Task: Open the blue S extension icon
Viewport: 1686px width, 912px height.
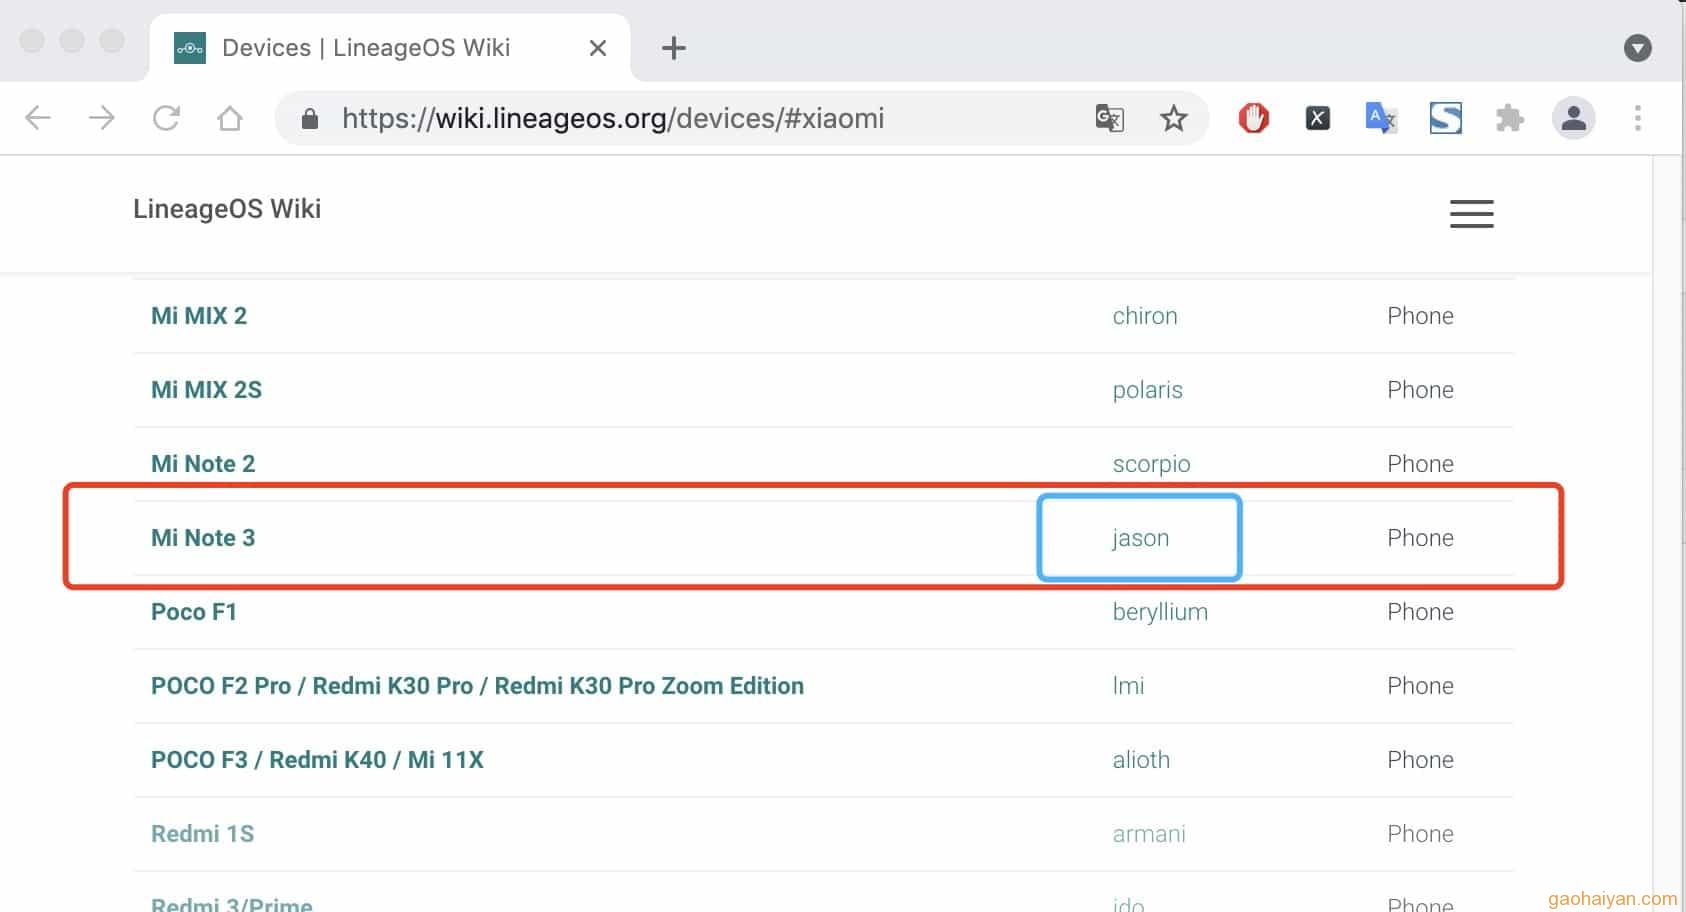Action: [1445, 118]
